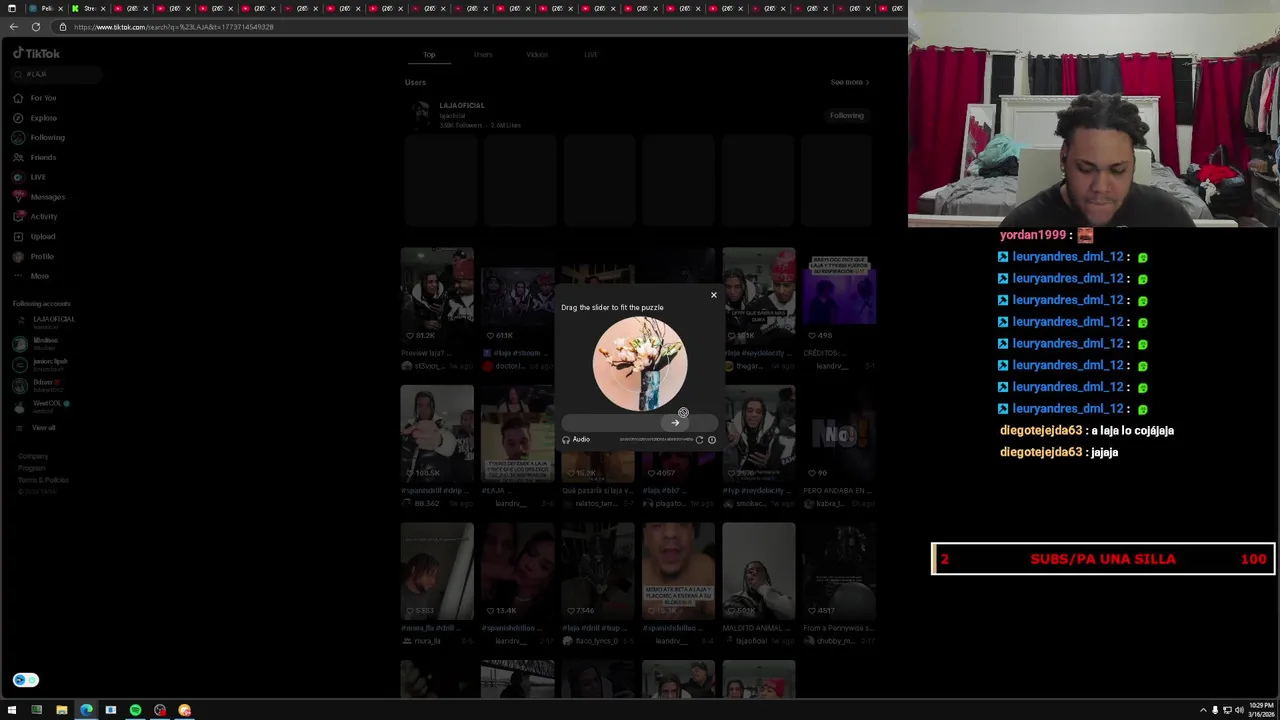Click yordan1999 username in chat
Image resolution: width=1280 pixels, height=720 pixels.
[1032, 235]
